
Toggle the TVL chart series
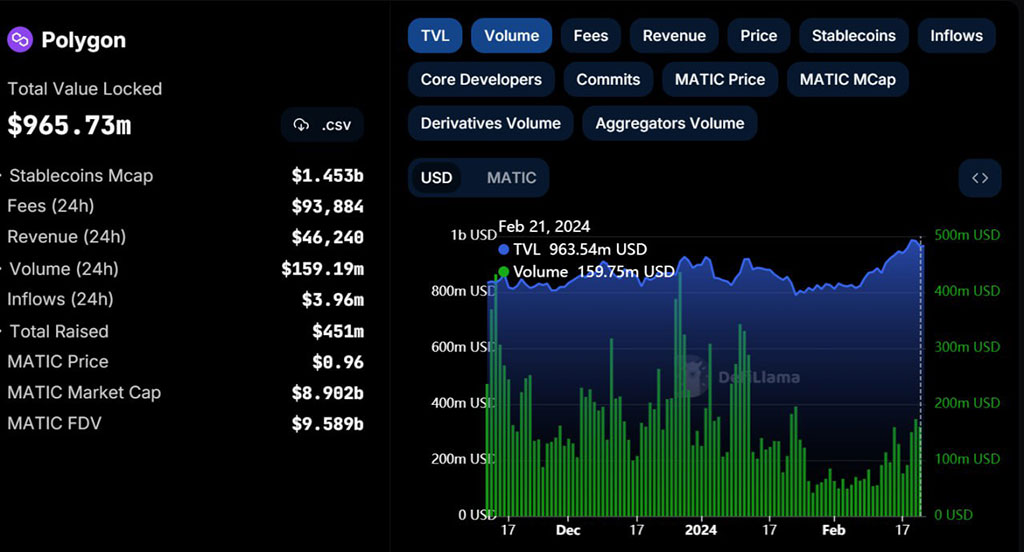435,35
